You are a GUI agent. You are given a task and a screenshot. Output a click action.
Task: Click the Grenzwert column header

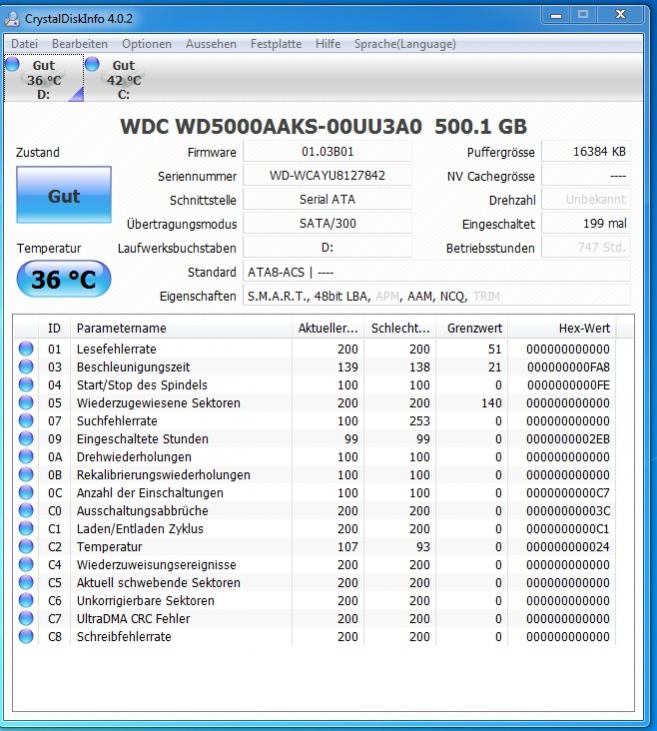[472, 328]
